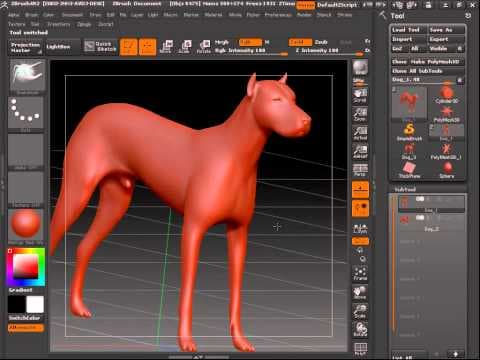Collapse the Tool palette title

pos(397,16)
